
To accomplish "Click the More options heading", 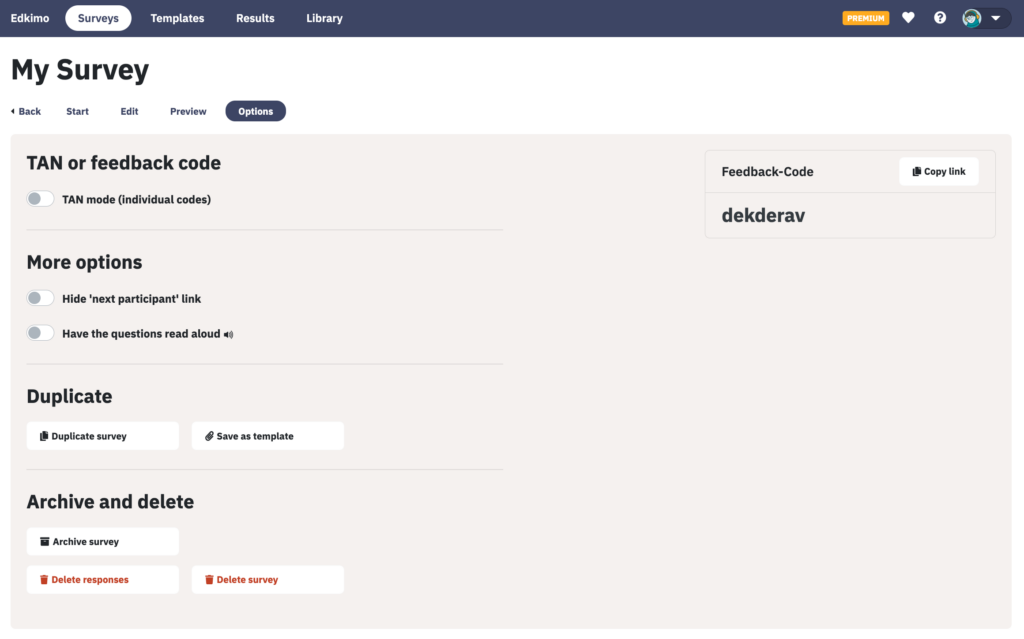I will point(84,262).
